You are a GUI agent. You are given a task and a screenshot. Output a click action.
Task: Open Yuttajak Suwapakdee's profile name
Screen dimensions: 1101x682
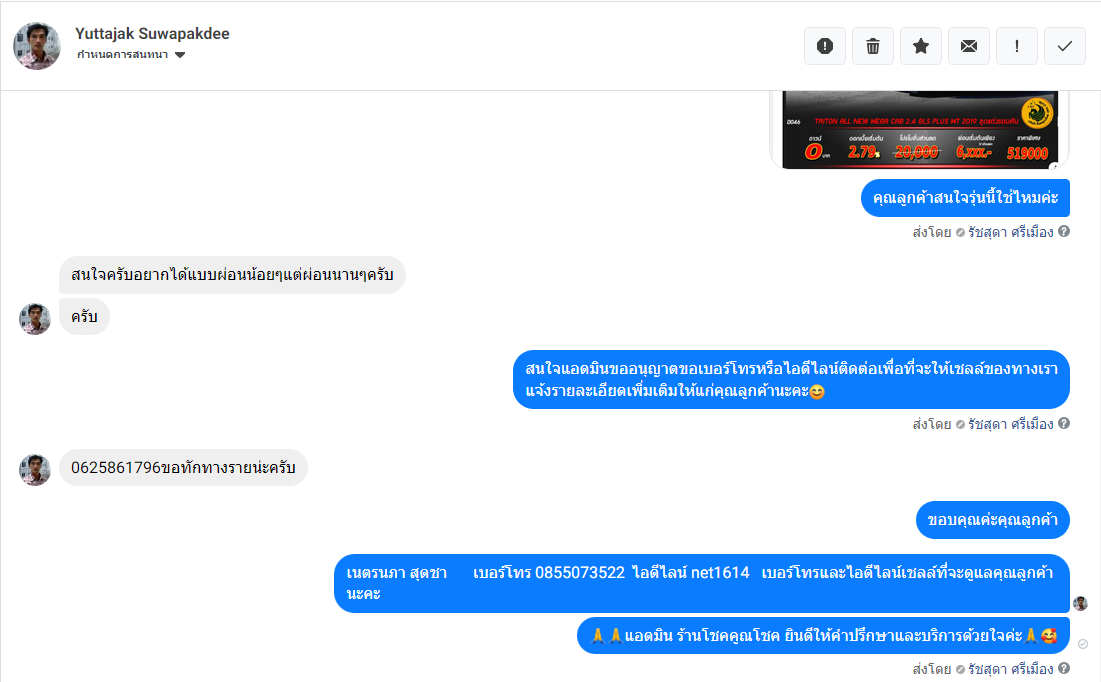152,34
